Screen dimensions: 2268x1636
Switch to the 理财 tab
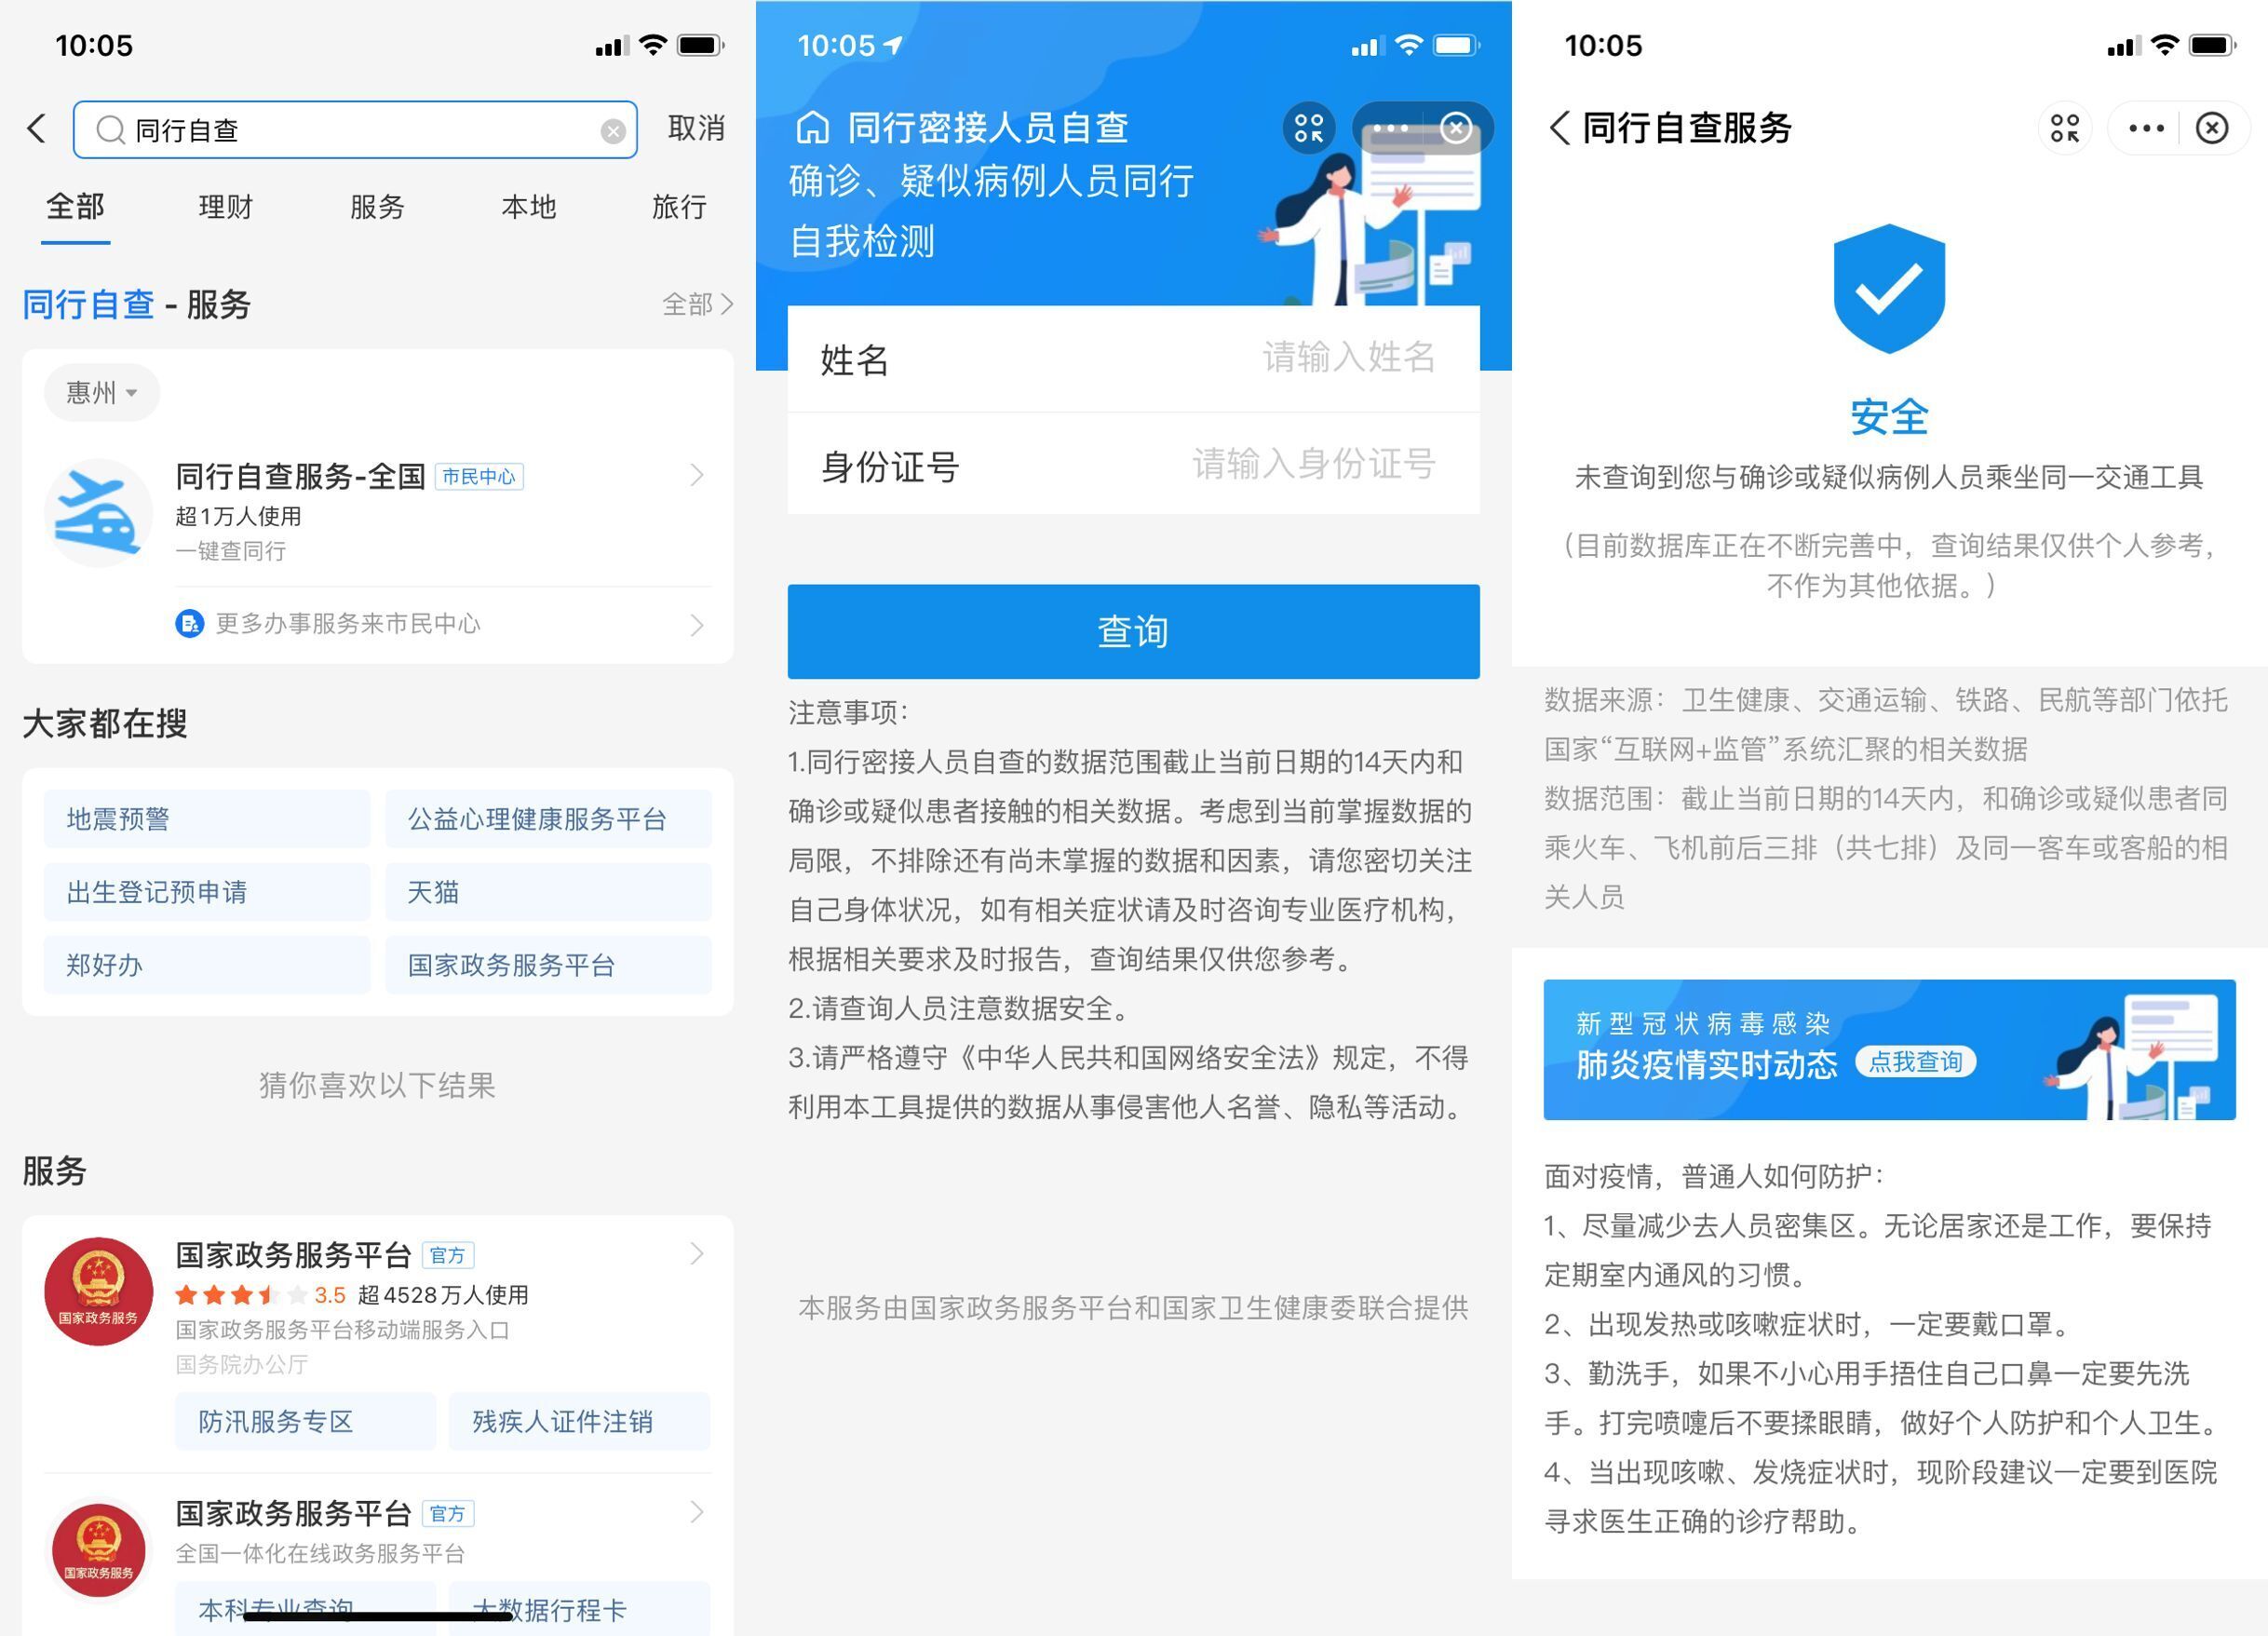(224, 208)
